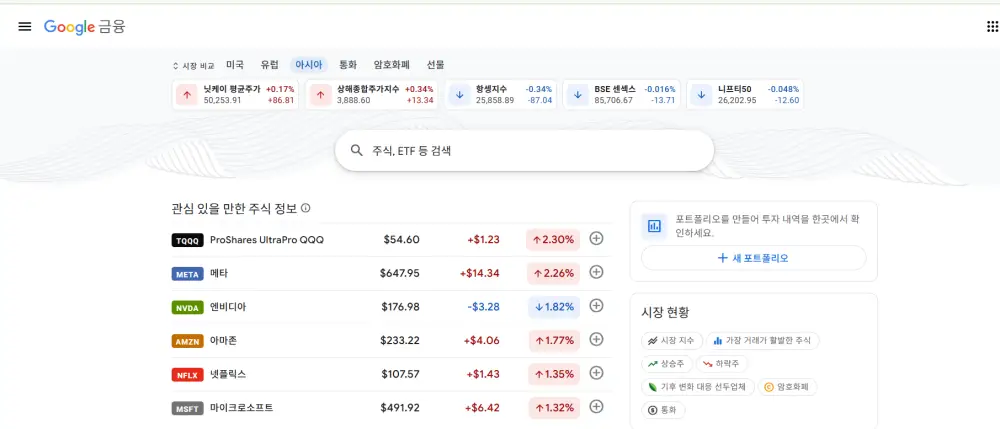Open the 상해종합주가지수 index card
The width and height of the screenshot is (1000, 429).
pos(371,94)
